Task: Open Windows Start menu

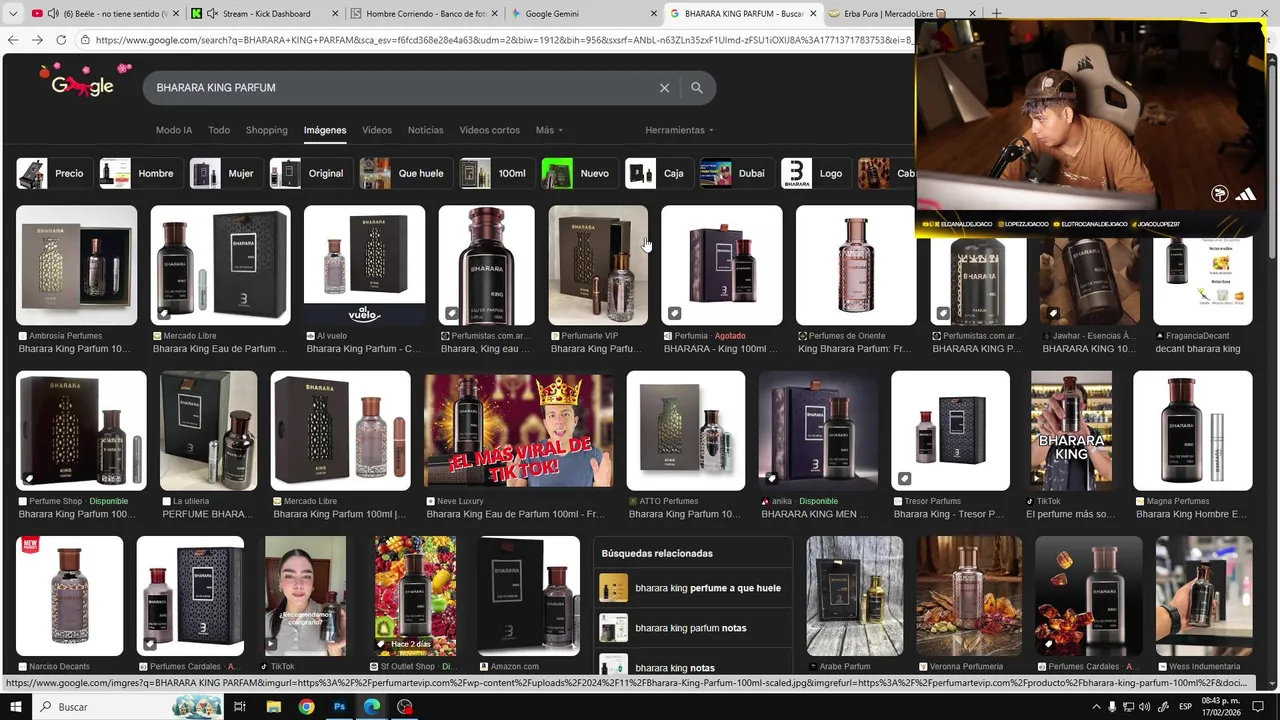Action: (x=16, y=707)
